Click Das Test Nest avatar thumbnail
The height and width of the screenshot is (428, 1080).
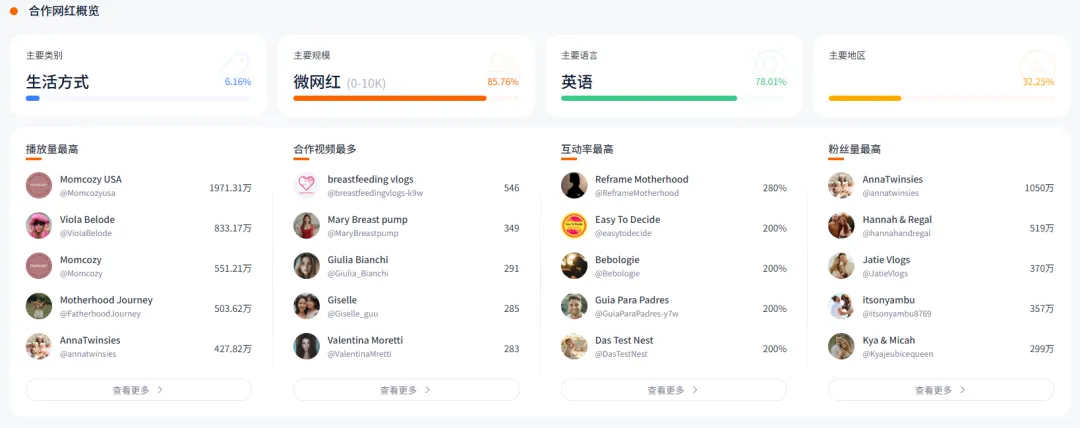tap(574, 346)
